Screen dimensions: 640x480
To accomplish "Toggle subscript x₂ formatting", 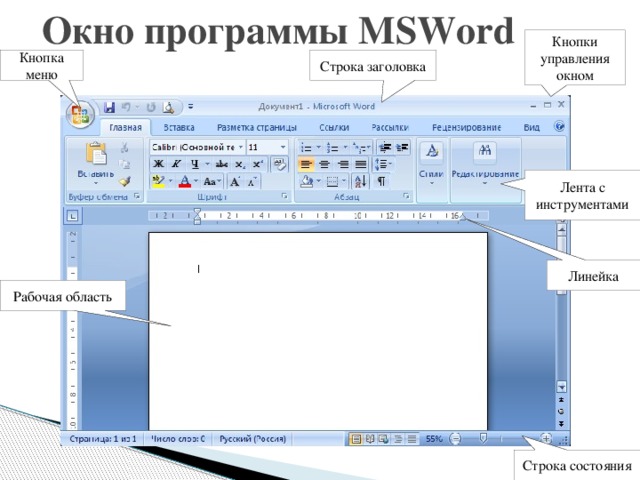I will click(x=240, y=164).
